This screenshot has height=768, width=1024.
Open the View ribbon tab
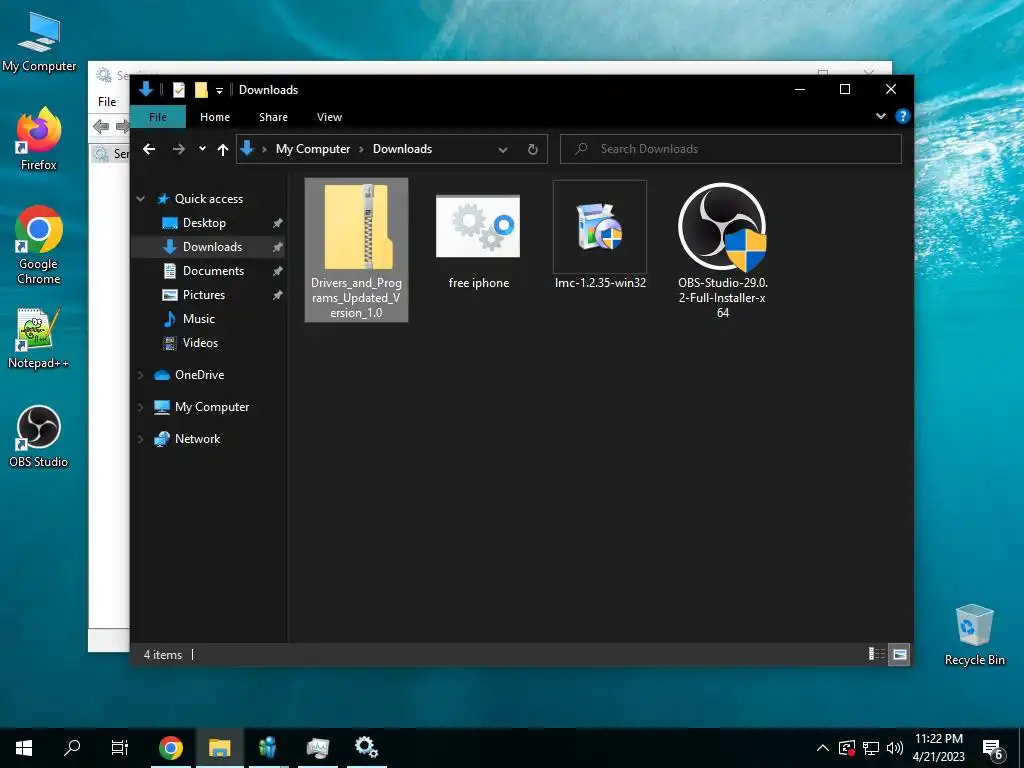[x=329, y=117]
